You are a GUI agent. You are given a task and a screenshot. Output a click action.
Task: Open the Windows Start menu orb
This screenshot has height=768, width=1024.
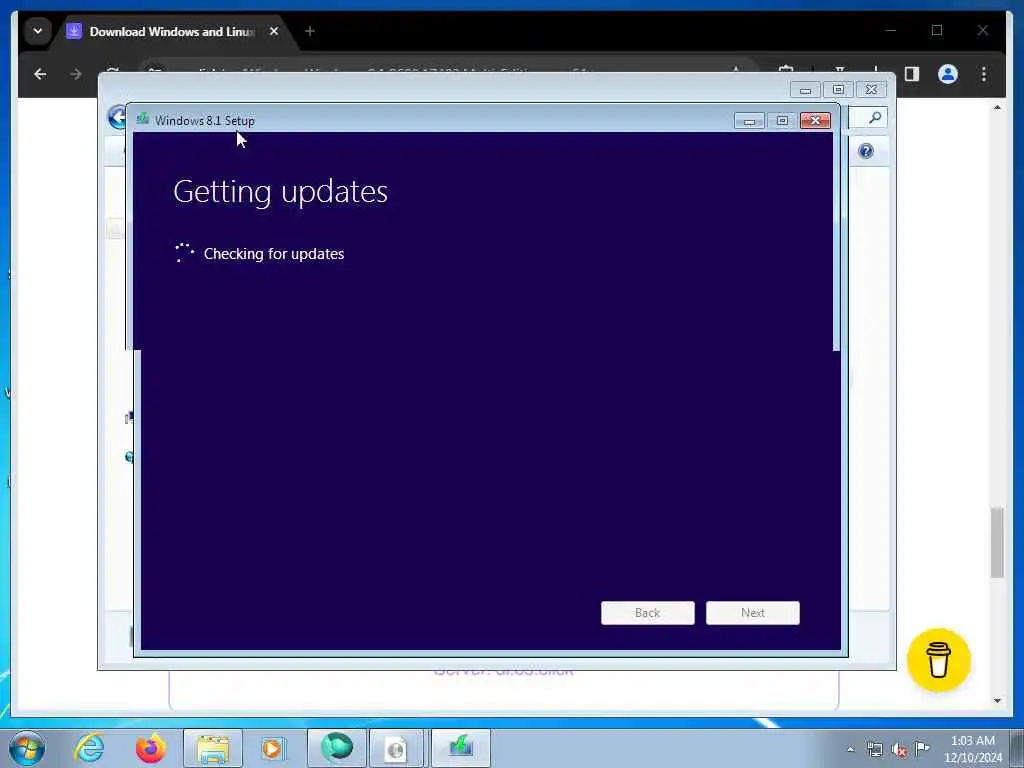tap(27, 748)
